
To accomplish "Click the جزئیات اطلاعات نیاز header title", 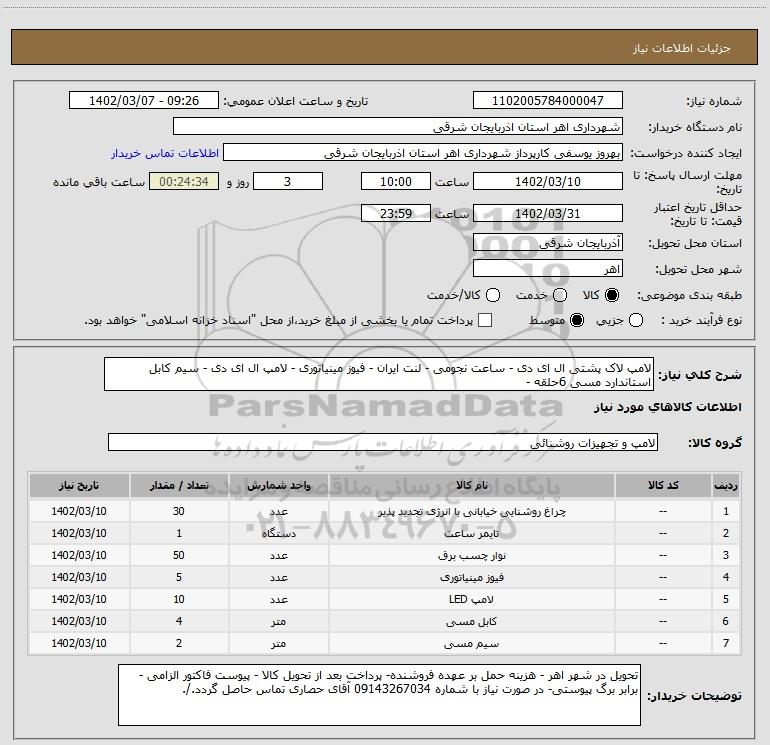I will [682, 48].
